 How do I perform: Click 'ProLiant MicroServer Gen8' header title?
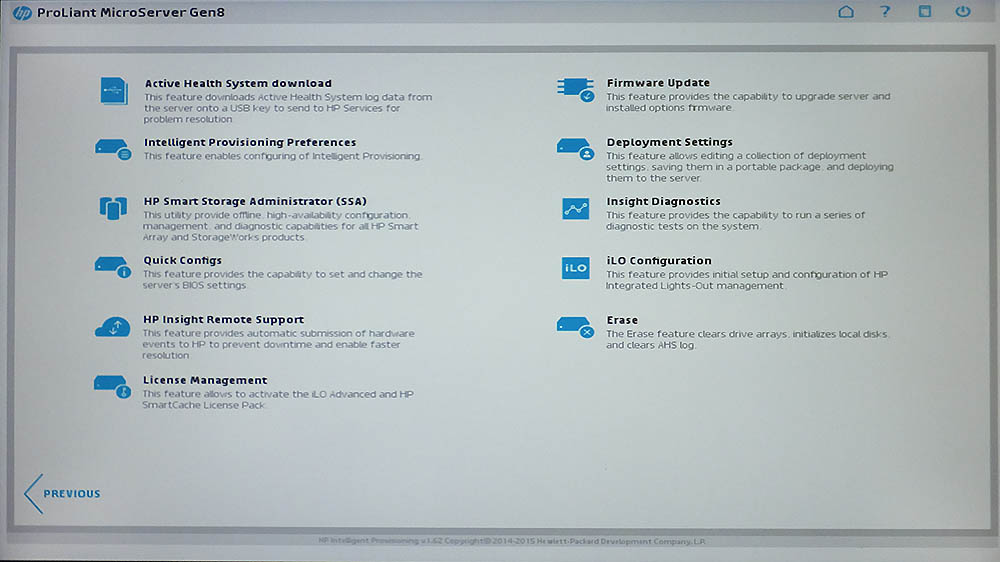pos(131,12)
